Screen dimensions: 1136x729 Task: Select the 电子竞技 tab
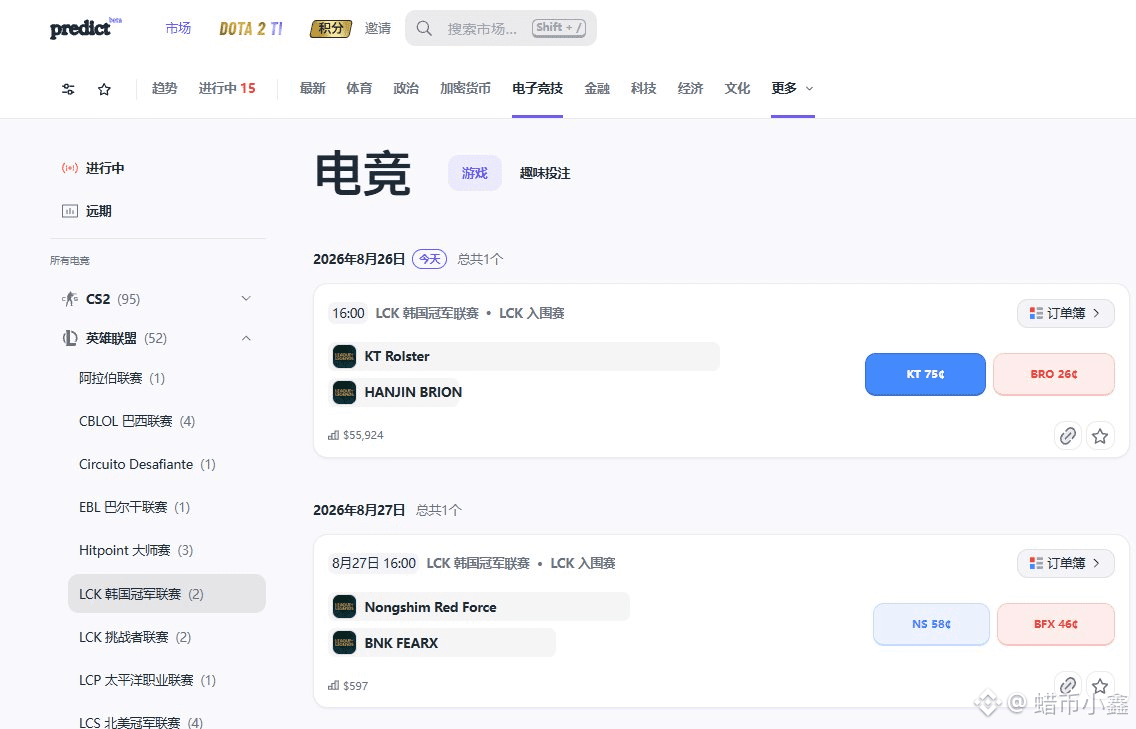click(x=538, y=88)
